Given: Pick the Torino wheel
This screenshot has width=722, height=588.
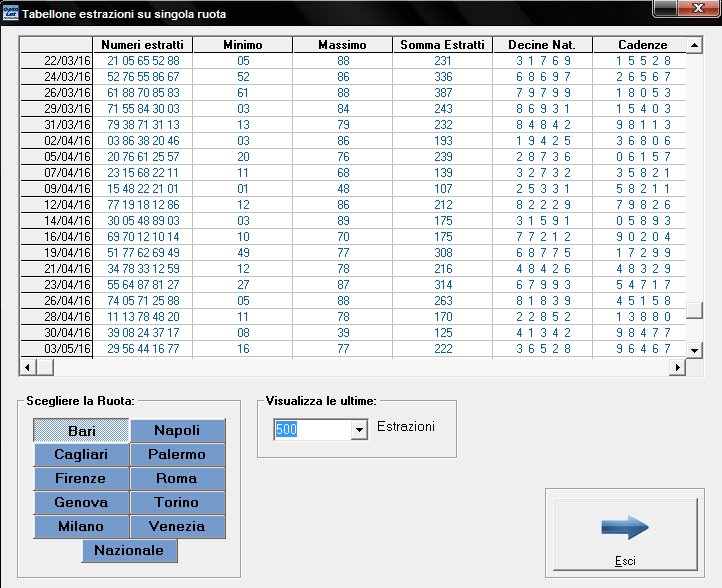Looking at the screenshot, I should (178, 502).
